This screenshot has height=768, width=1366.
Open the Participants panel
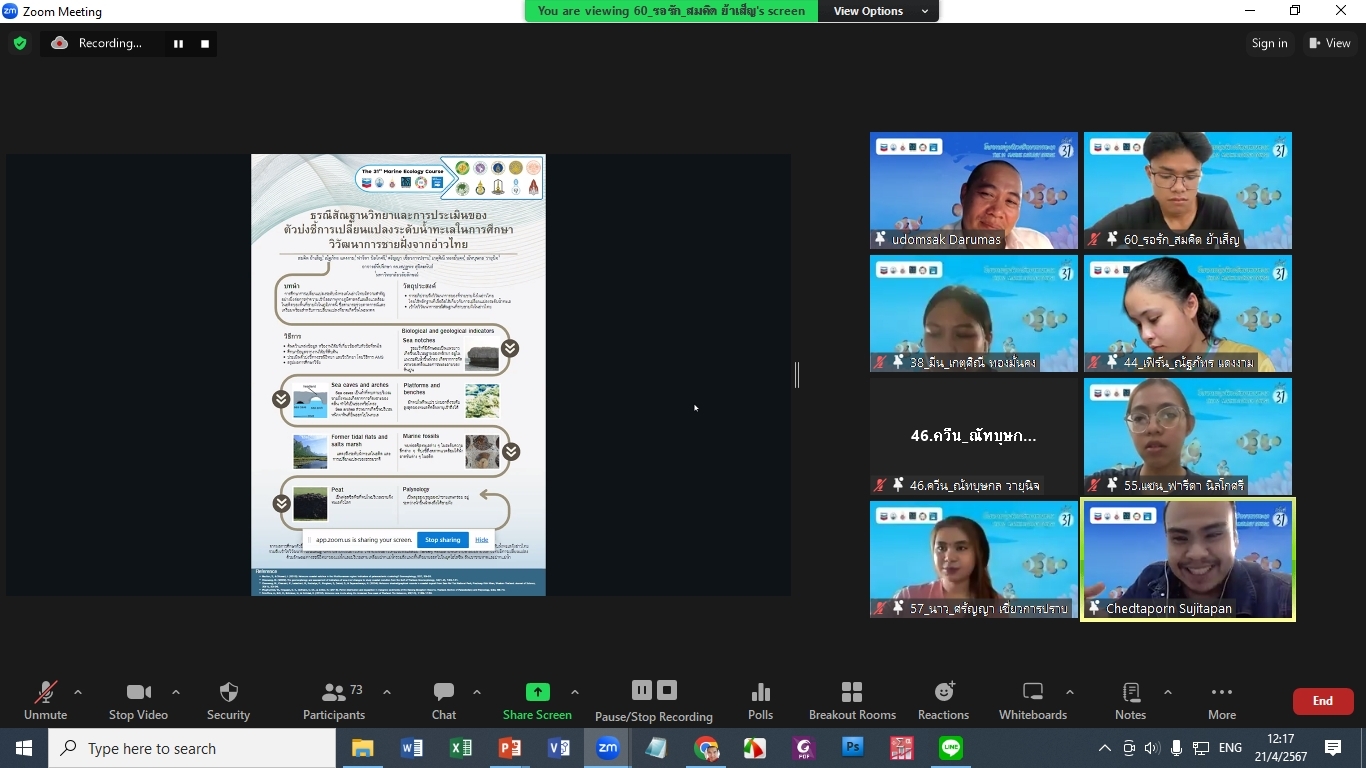coord(334,700)
